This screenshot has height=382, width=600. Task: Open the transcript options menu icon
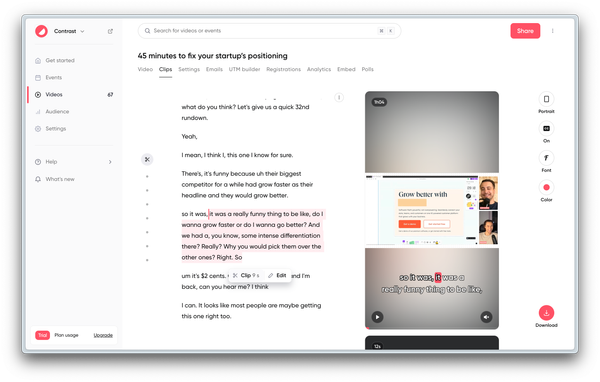[x=339, y=98]
